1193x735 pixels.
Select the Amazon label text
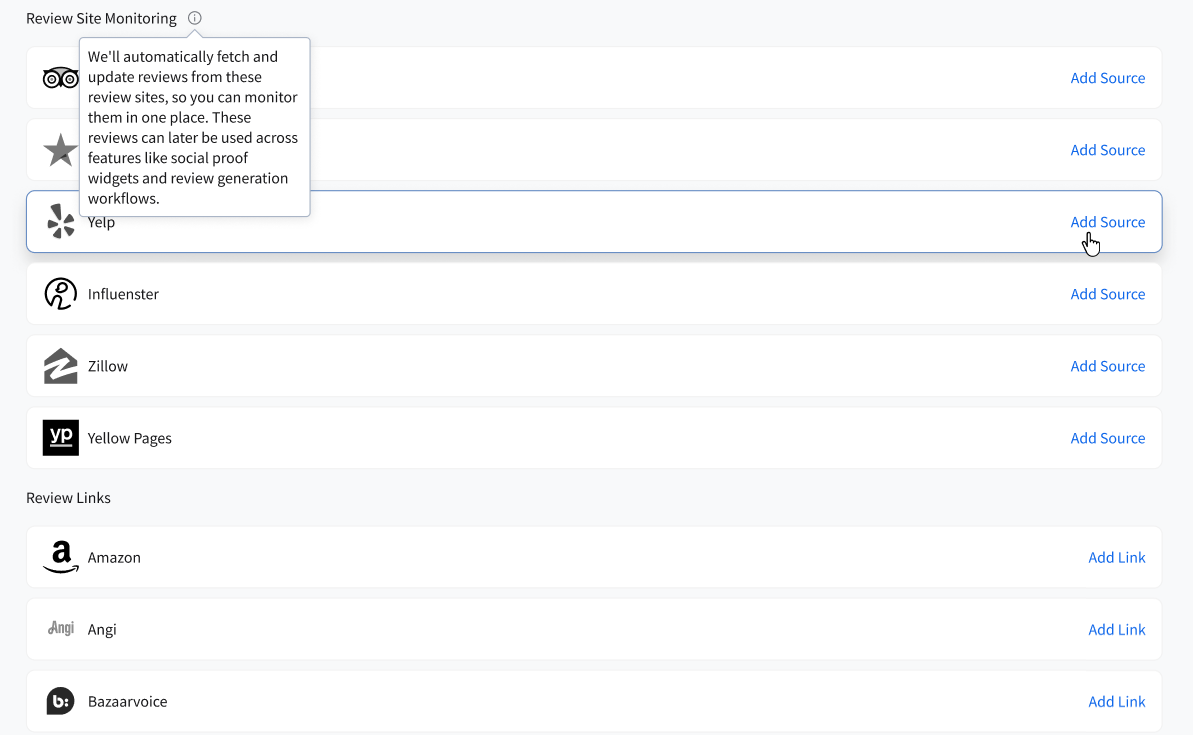(x=114, y=557)
